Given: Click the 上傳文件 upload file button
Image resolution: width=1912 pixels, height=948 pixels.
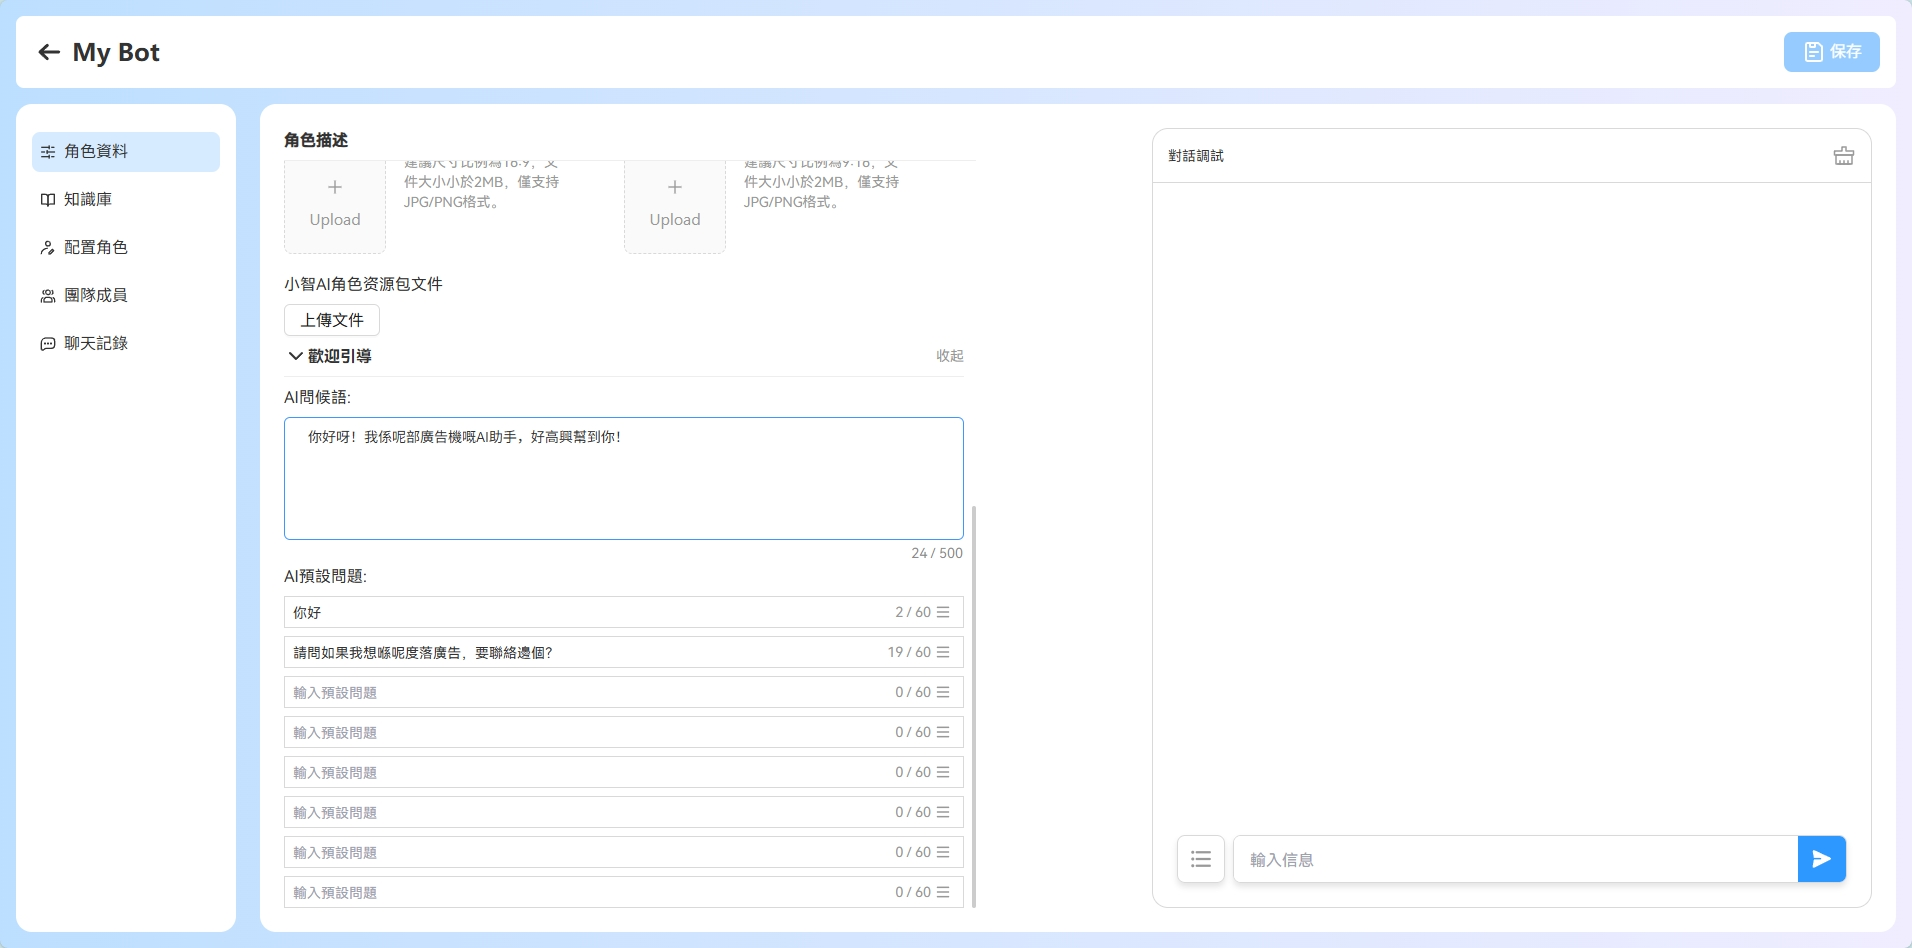Looking at the screenshot, I should tap(332, 320).
